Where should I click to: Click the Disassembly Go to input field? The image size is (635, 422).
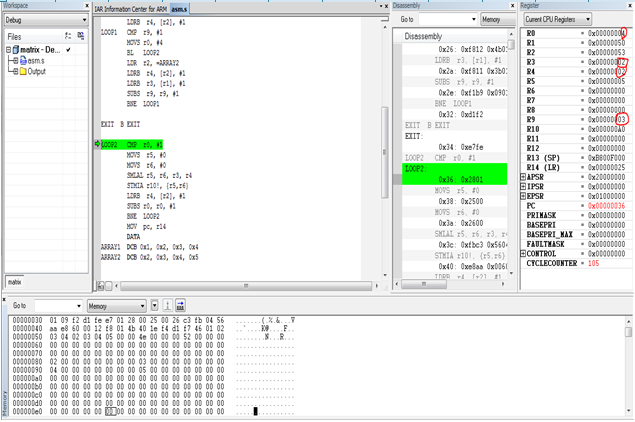tap(444, 19)
